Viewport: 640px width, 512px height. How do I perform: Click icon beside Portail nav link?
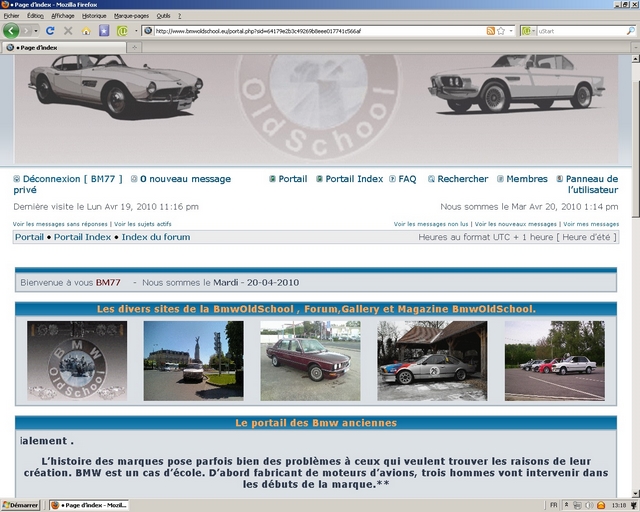coord(272,179)
